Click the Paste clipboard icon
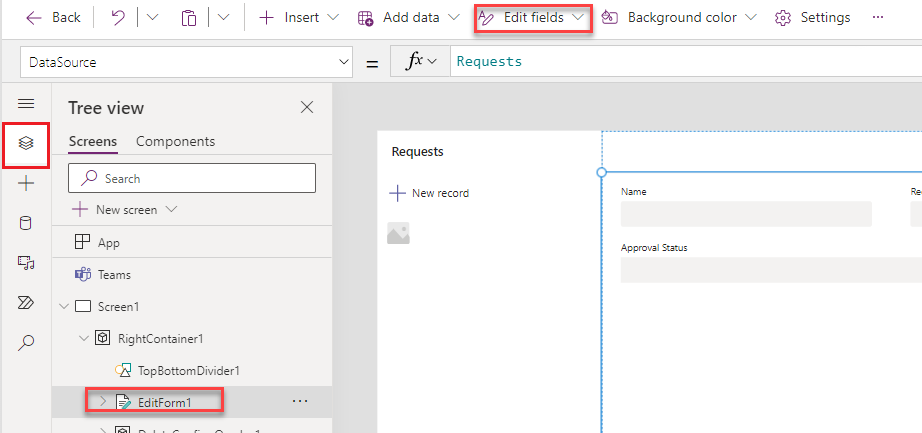Screen dimensions: 922x433 (189, 18)
